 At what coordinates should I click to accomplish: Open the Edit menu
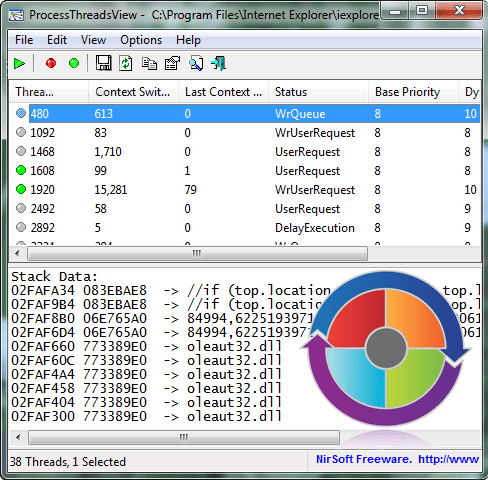(57, 40)
